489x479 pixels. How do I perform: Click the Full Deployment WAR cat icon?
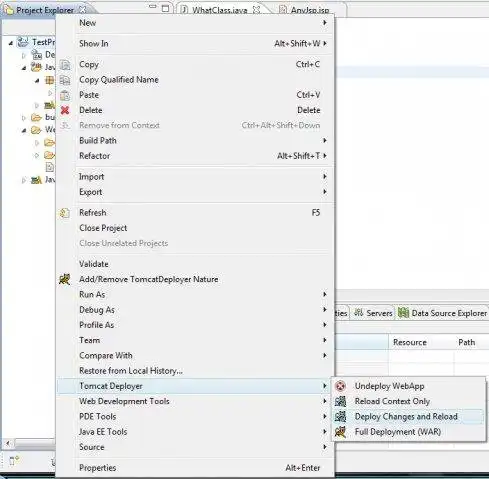coord(340,432)
